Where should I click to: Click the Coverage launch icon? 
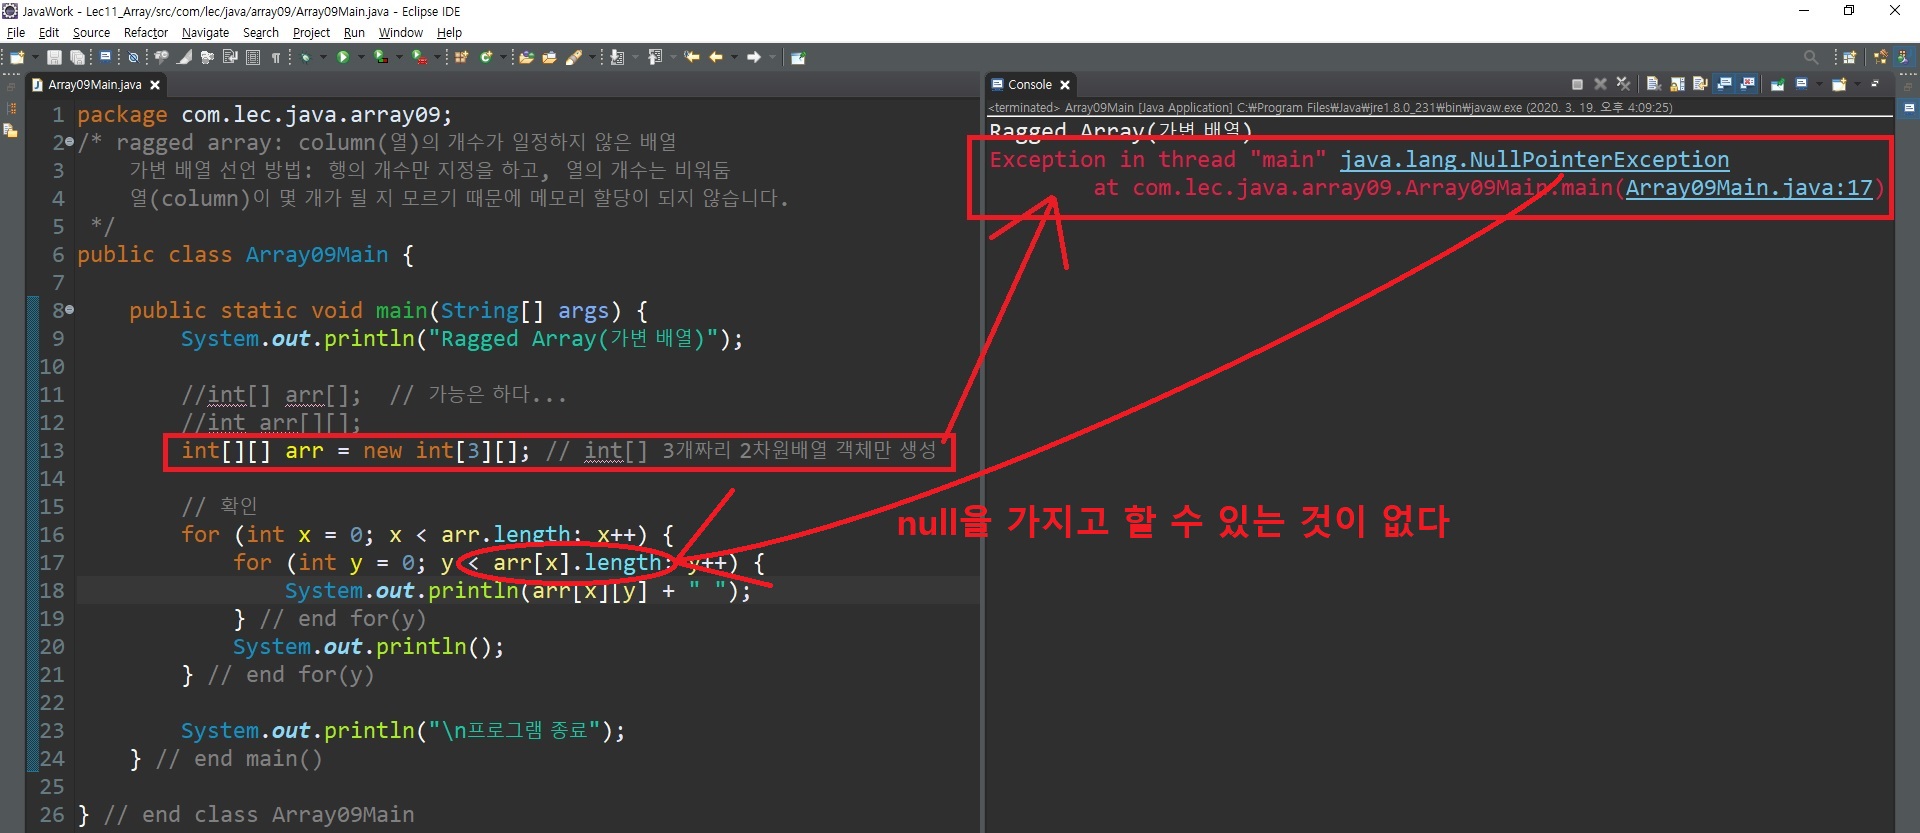click(381, 58)
